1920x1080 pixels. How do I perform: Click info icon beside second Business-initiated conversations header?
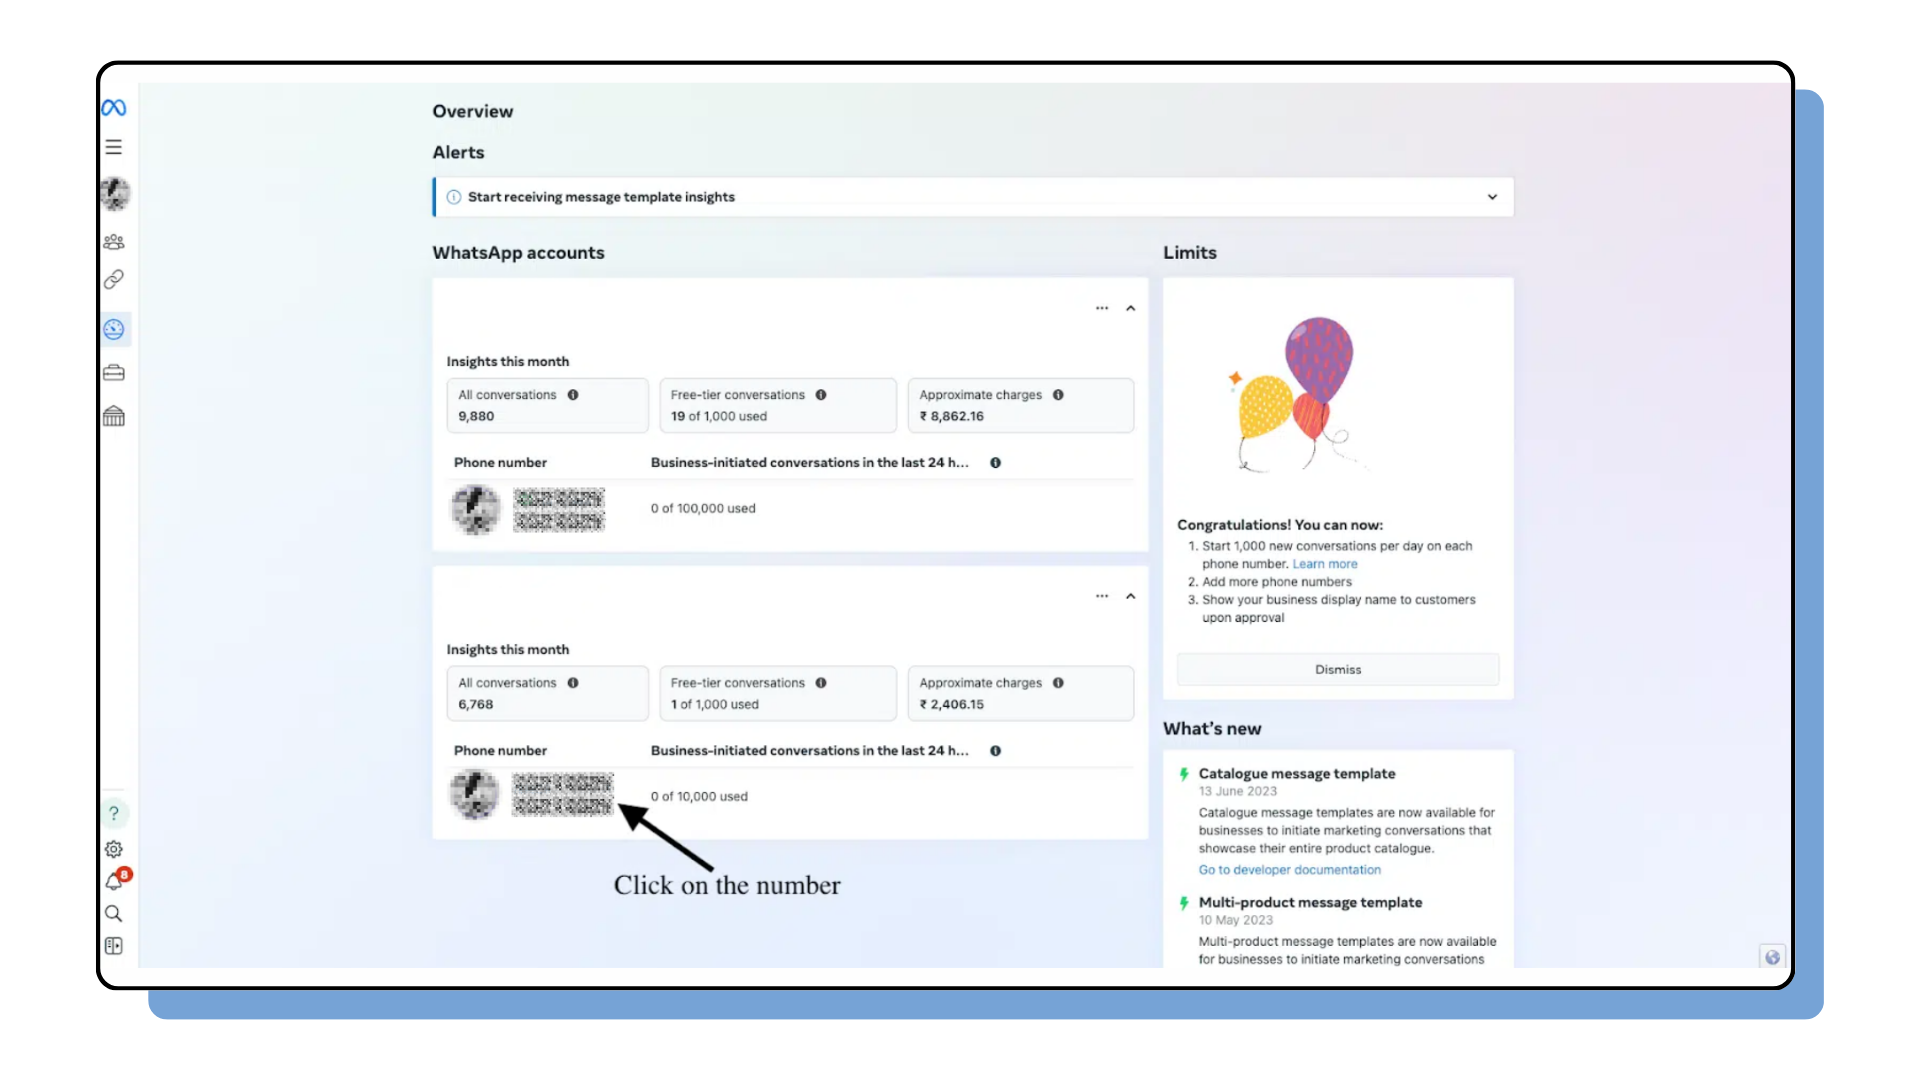996,751
